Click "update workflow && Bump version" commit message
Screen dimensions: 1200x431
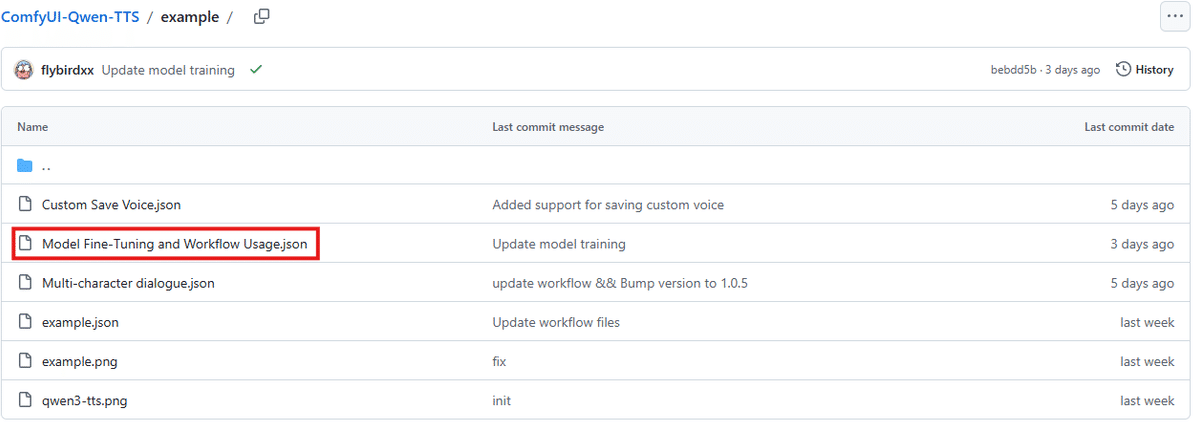619,283
